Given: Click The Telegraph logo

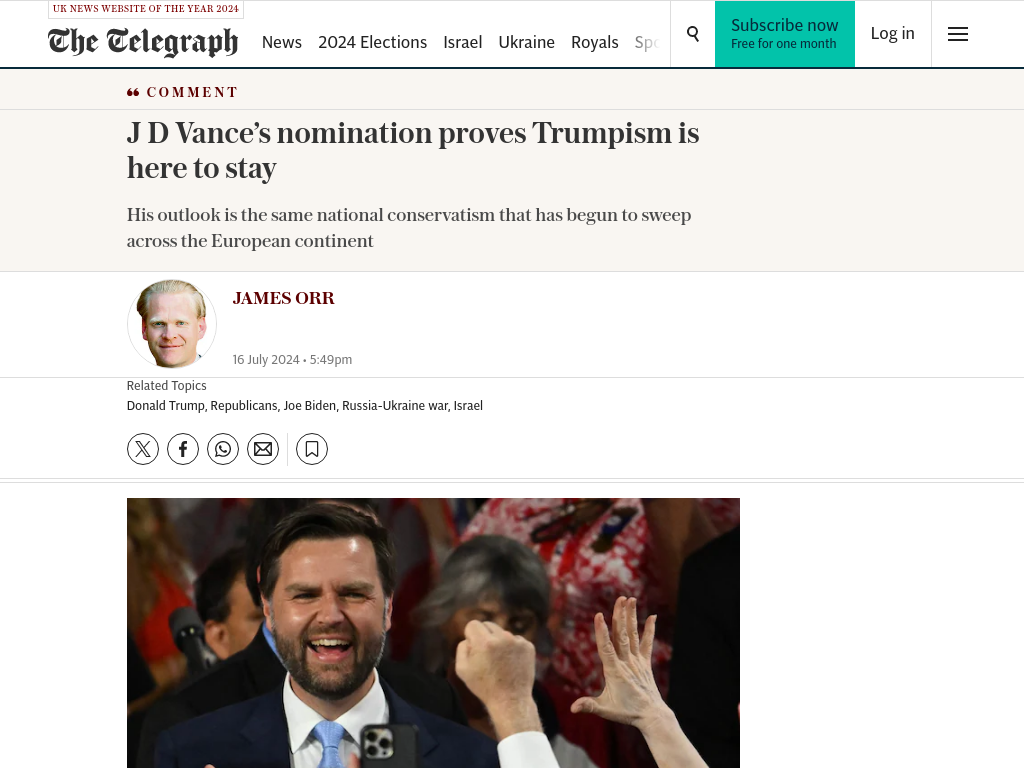Looking at the screenshot, I should pos(143,42).
